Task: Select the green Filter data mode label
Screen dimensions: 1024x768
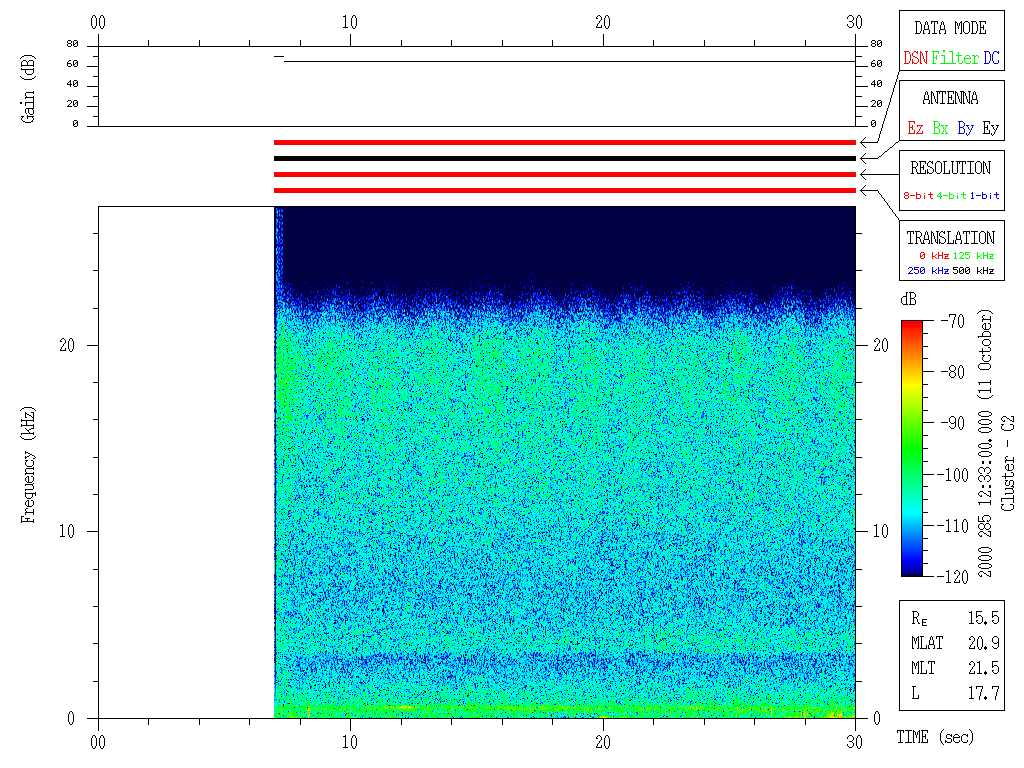Action: pyautogui.click(x=955, y=59)
